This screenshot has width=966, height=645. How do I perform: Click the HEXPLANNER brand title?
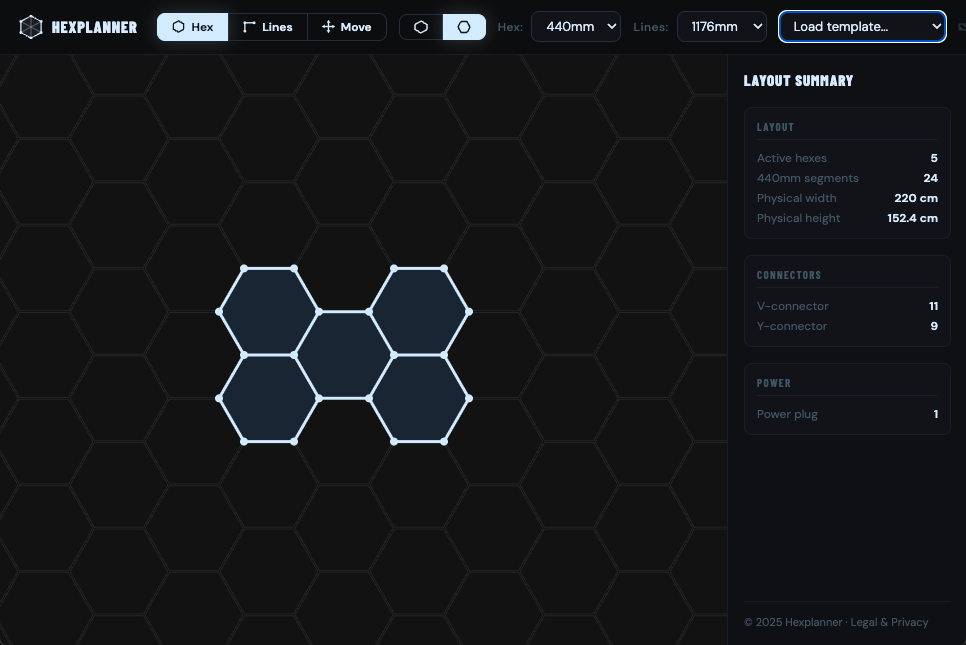(94, 27)
